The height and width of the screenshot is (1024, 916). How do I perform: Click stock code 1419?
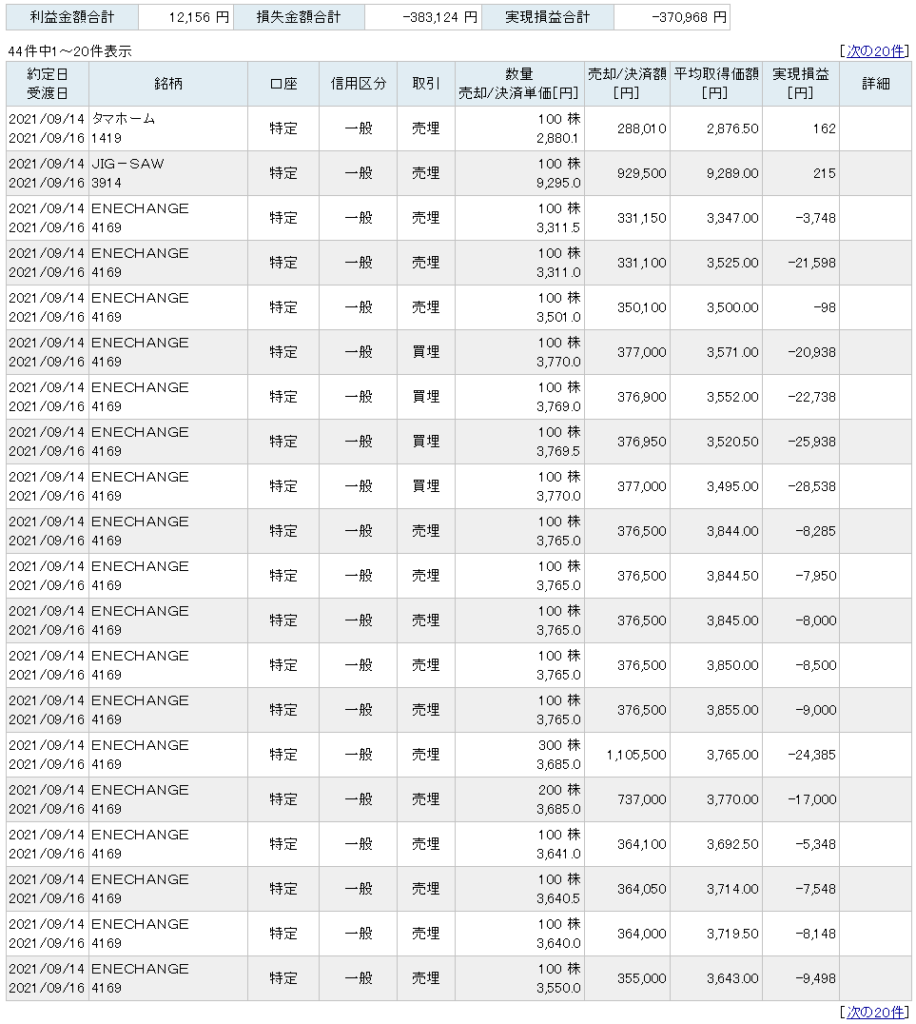pyautogui.click(x=106, y=138)
